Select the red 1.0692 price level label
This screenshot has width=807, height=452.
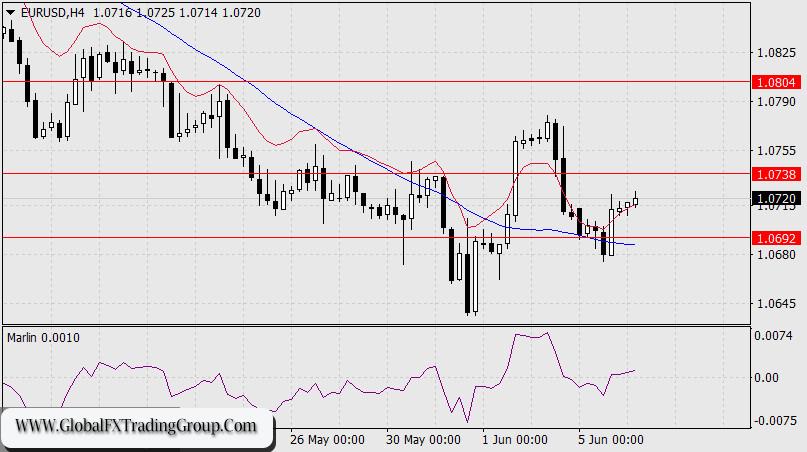click(776, 238)
